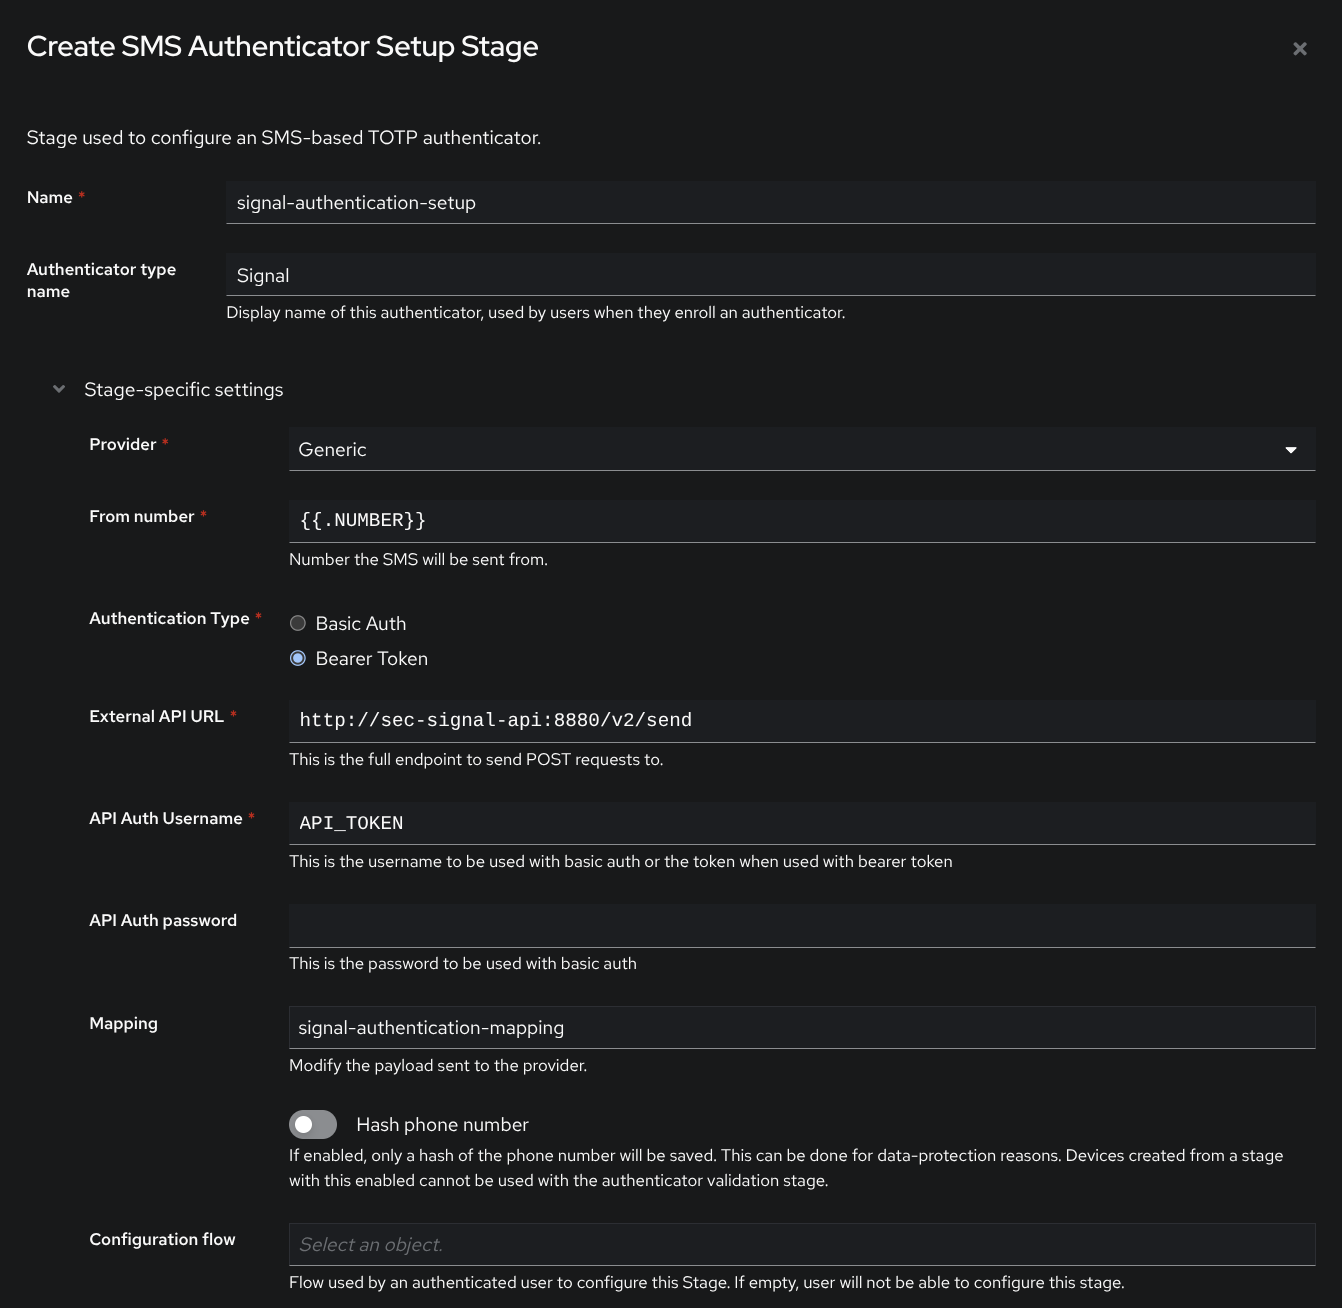
Task: Focus the API Auth password field
Action: [800, 925]
